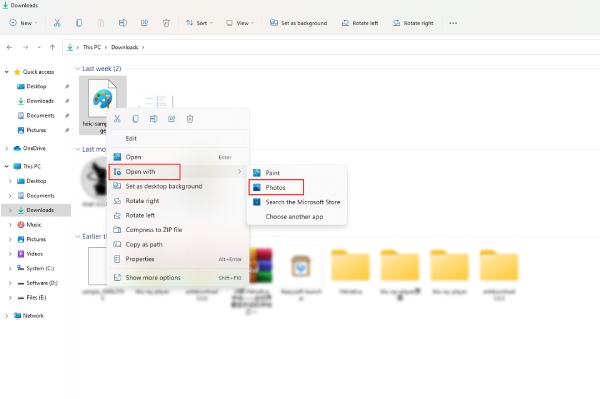Image resolution: width=600 pixels, height=399 pixels.
Task: Select Downloads under Quick access
Action: (x=40, y=101)
